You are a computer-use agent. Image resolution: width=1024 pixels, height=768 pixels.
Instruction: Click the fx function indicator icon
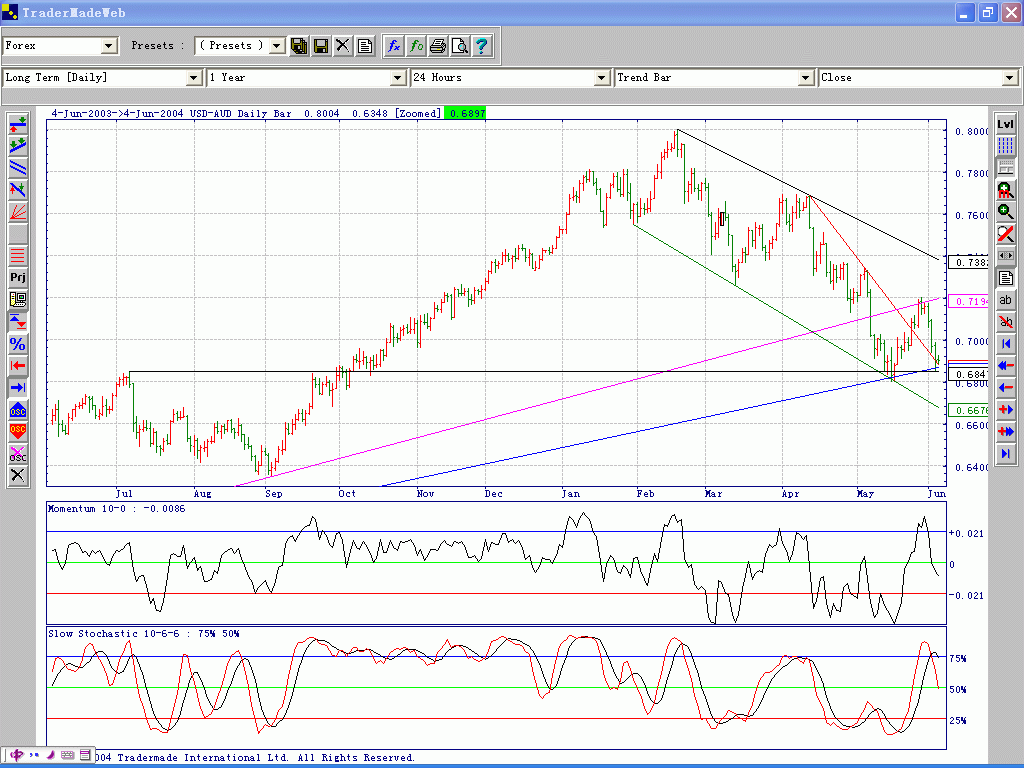[395, 46]
